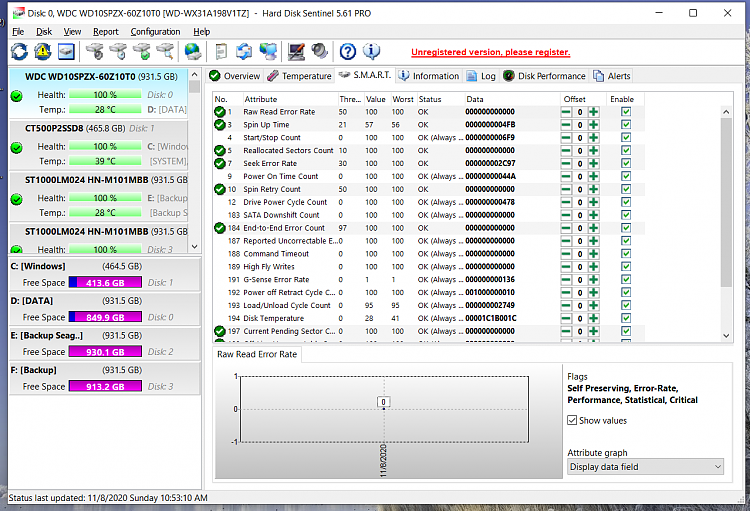
Task: Click the disk with clock toolbar icon
Action: pyautogui.click(x=118, y=51)
